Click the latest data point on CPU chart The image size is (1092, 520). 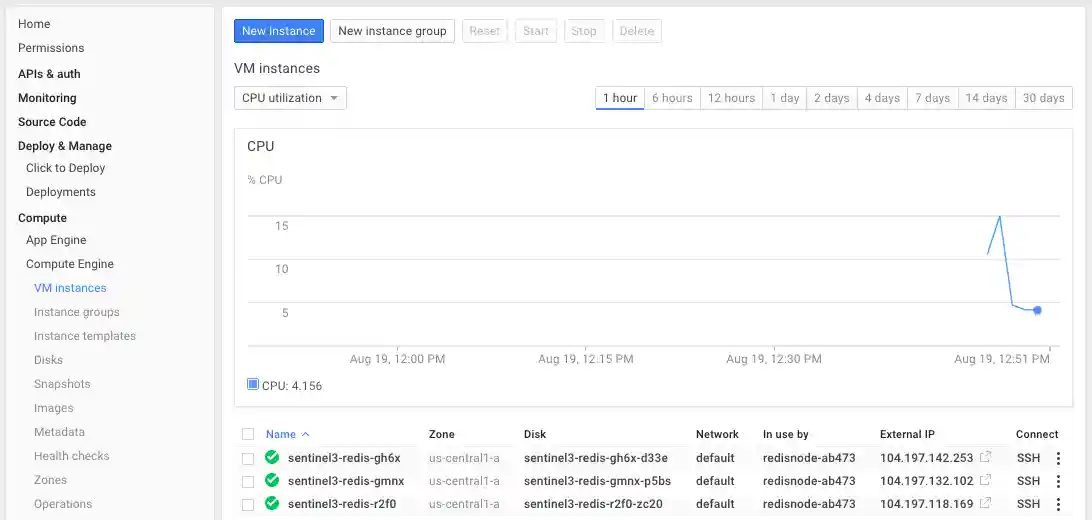point(1037,310)
